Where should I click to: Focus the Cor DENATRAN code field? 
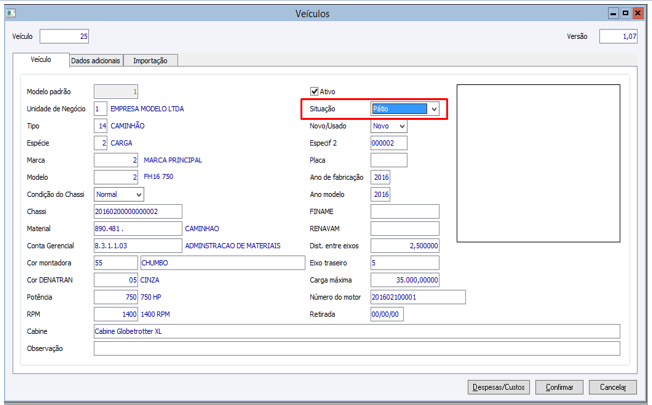[116, 280]
